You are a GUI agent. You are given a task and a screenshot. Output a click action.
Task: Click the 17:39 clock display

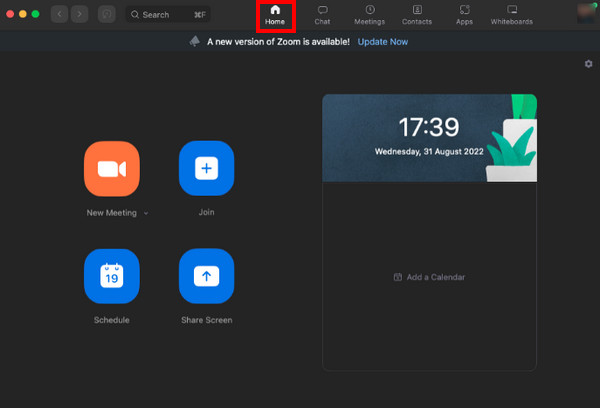coord(429,127)
